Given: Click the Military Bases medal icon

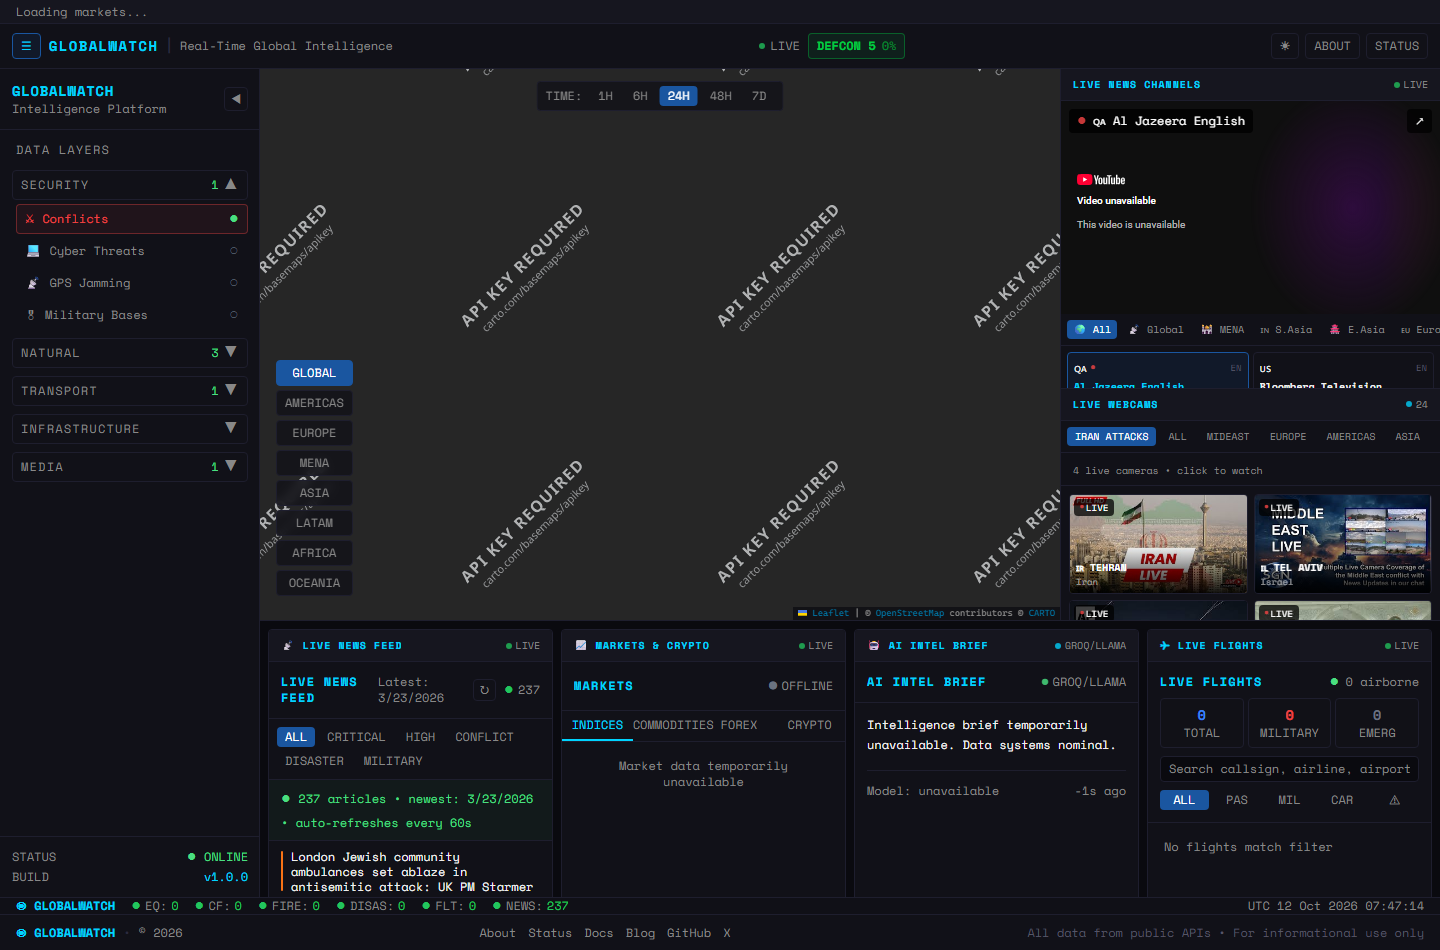Looking at the screenshot, I should point(31,315).
